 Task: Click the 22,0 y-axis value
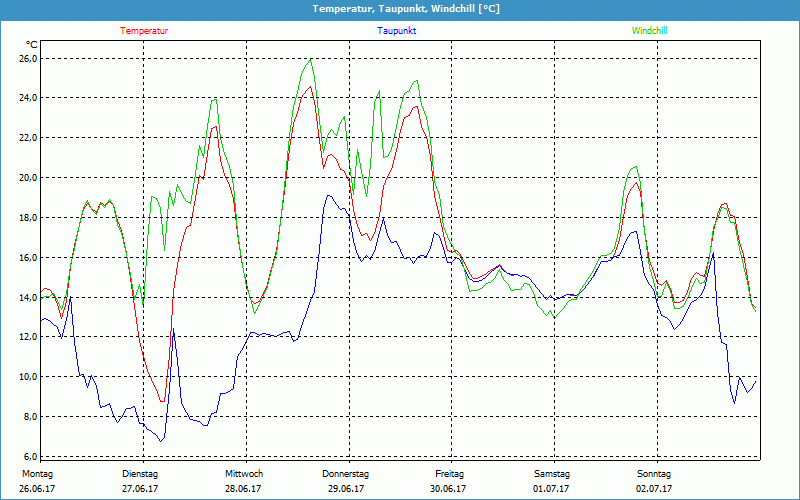click(28, 138)
